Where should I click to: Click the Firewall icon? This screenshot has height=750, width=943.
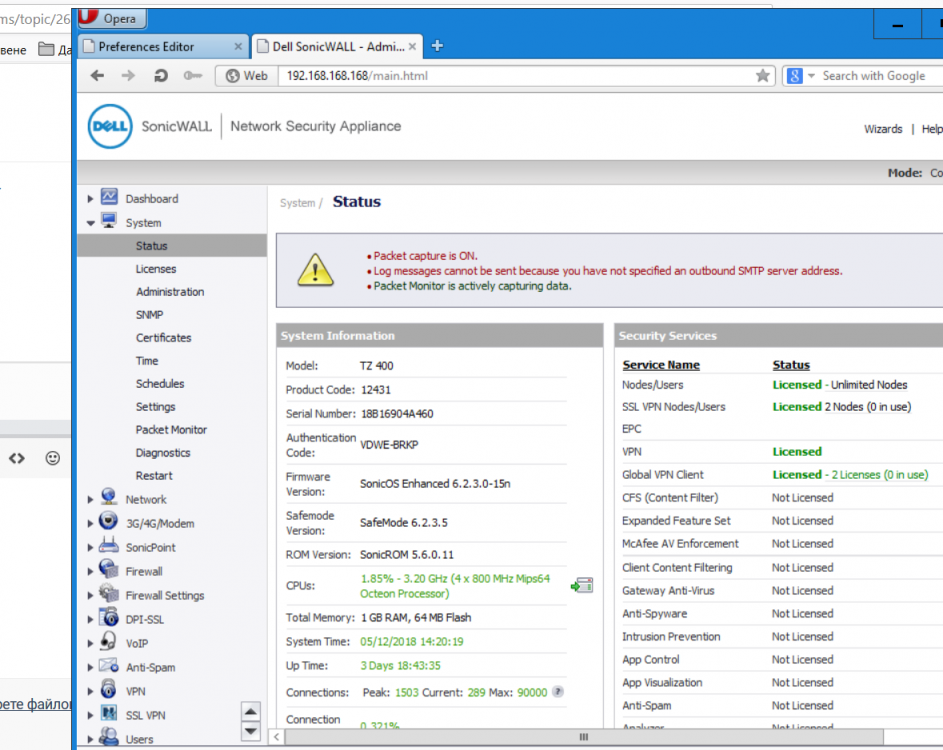(x=109, y=569)
